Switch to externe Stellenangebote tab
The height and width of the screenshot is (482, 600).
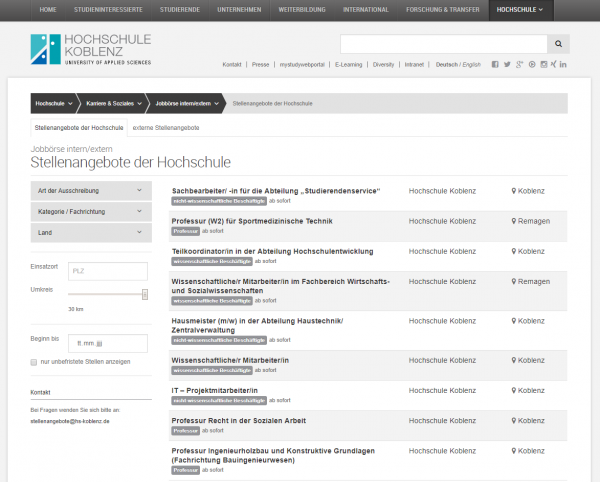coord(166,128)
